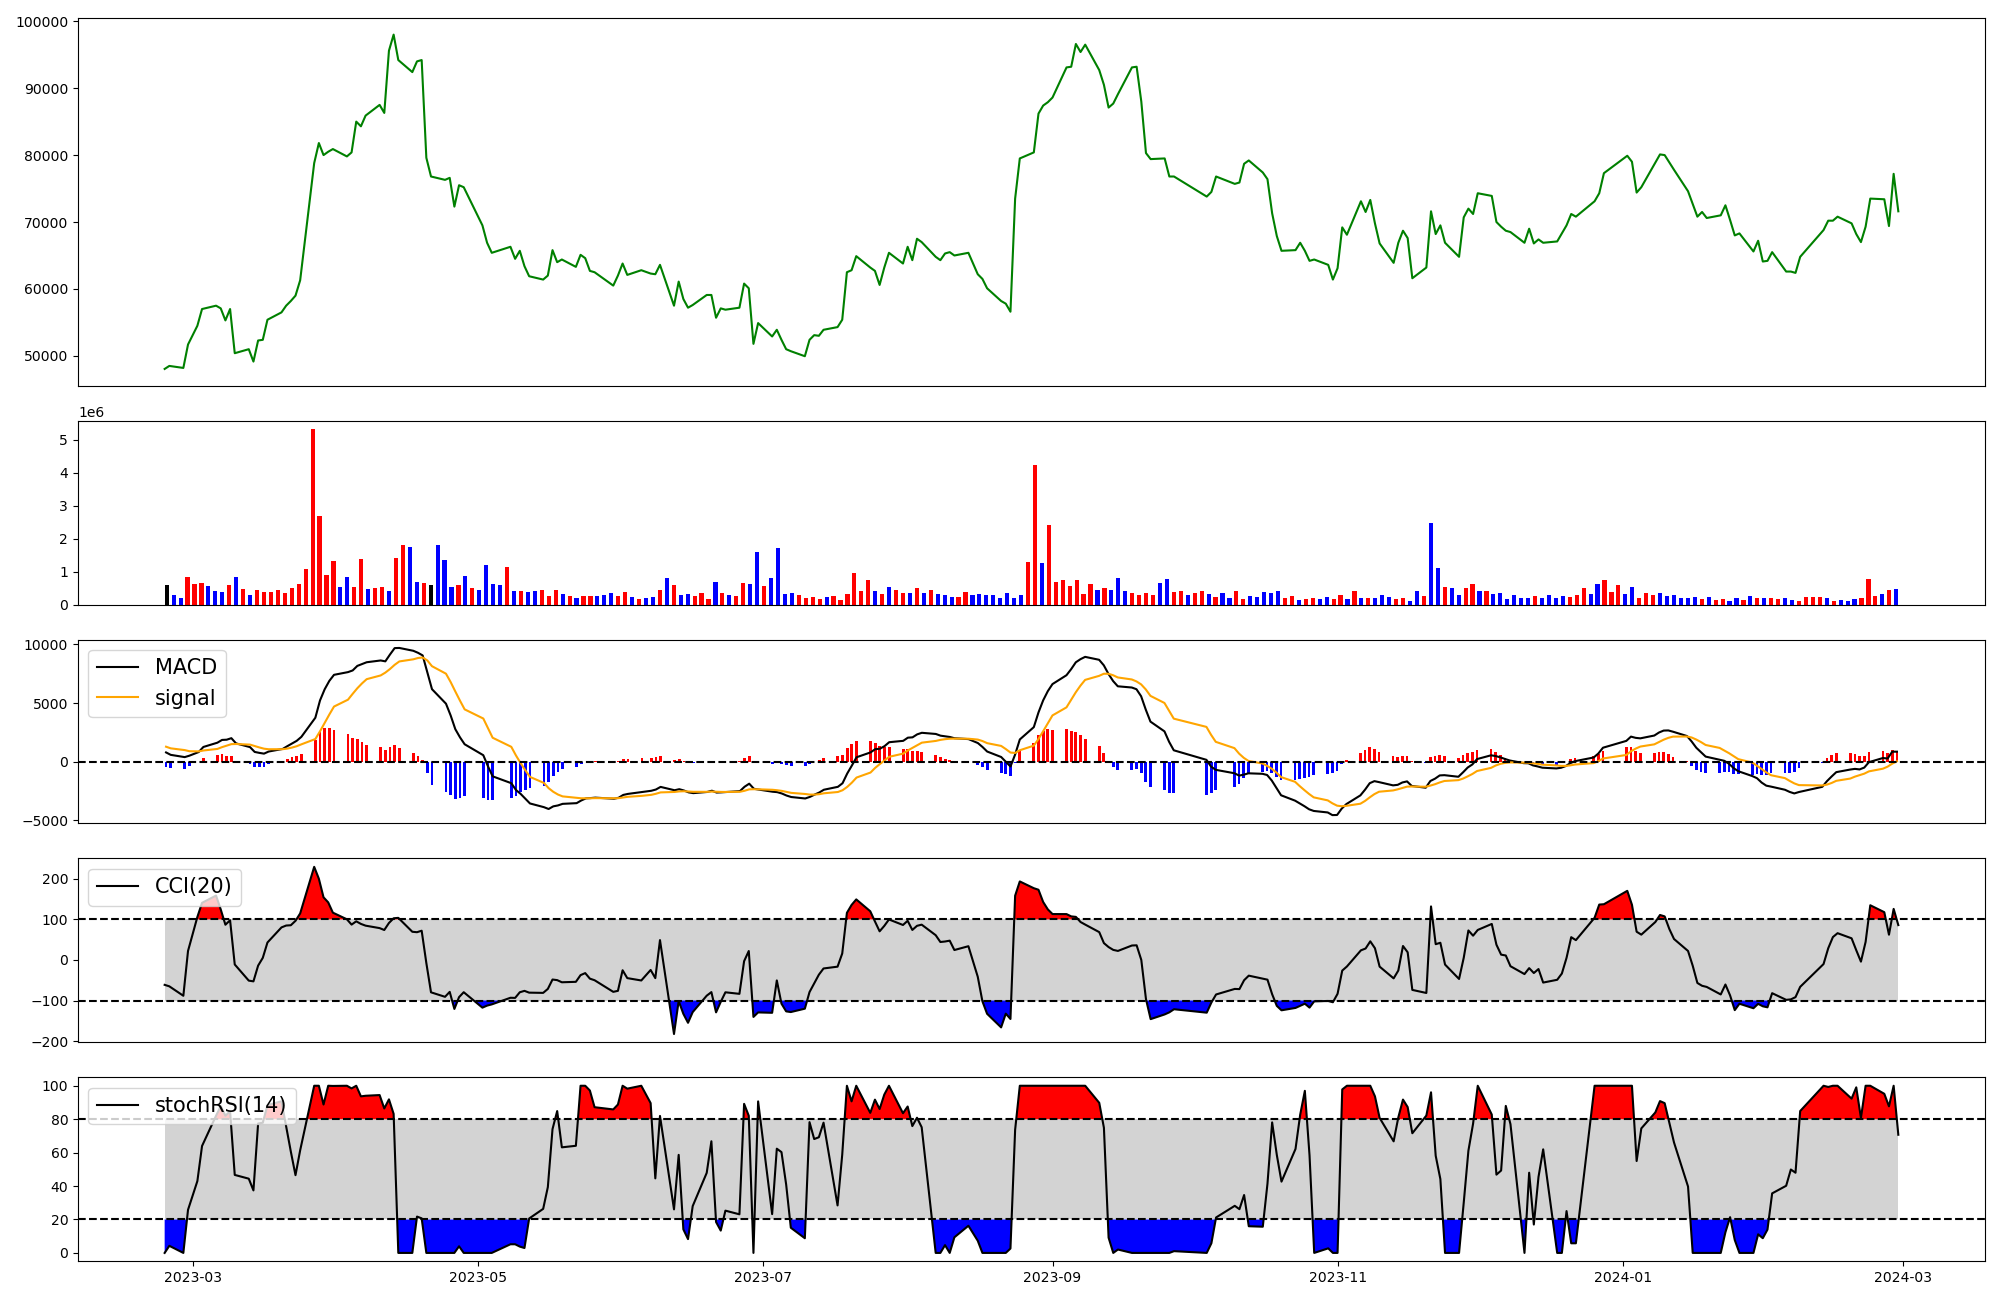This screenshot has height=1300, width=2000.
Task: Click the highest green price peak
Action: tap(393, 36)
